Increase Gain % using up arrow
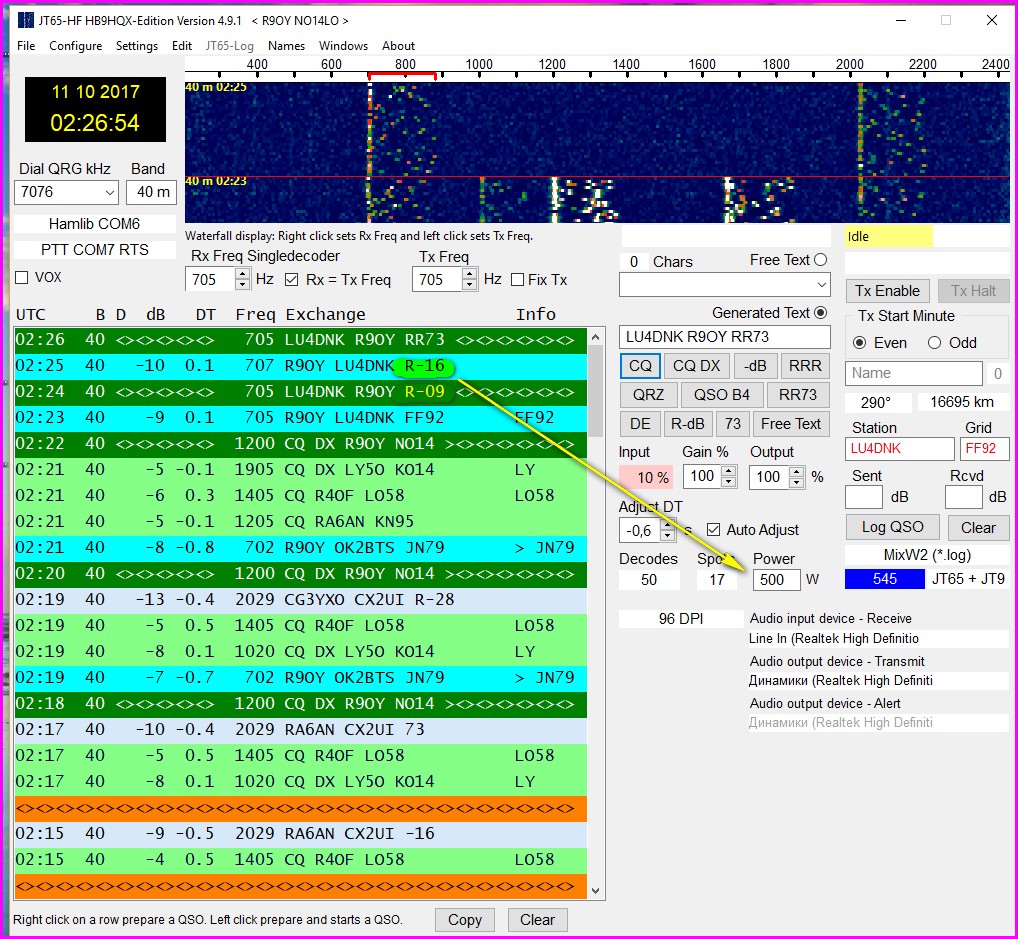Viewport: 1018px width, 939px height. 729,471
